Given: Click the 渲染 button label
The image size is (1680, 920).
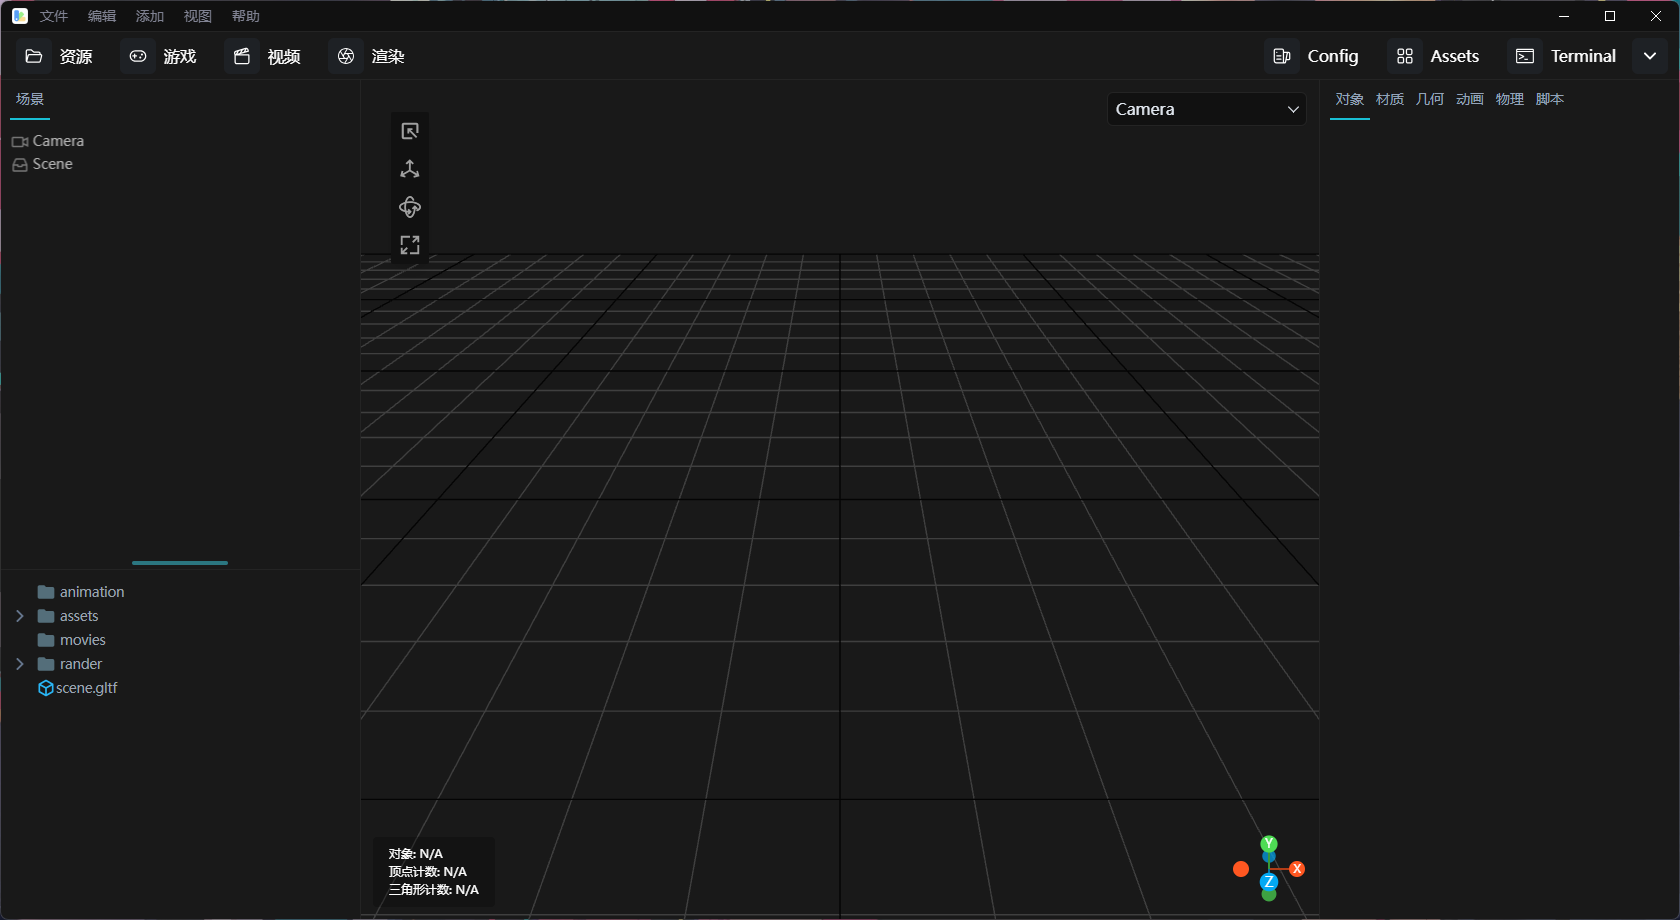Looking at the screenshot, I should [388, 56].
